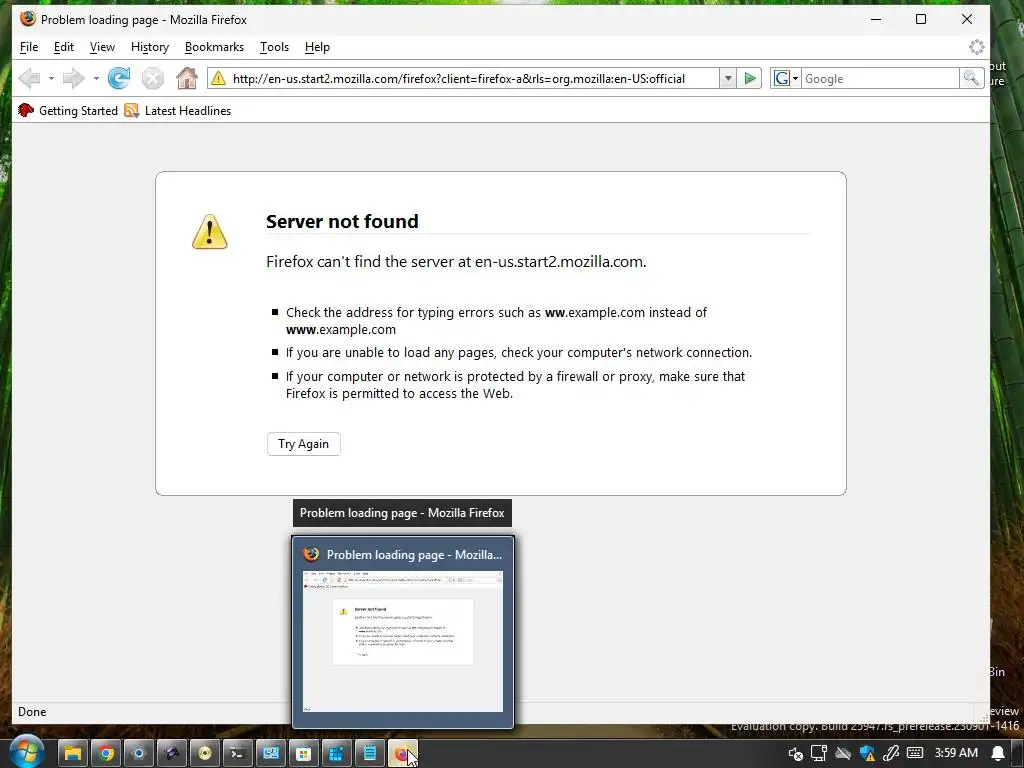Click the pen workspace tray icon

point(891,754)
